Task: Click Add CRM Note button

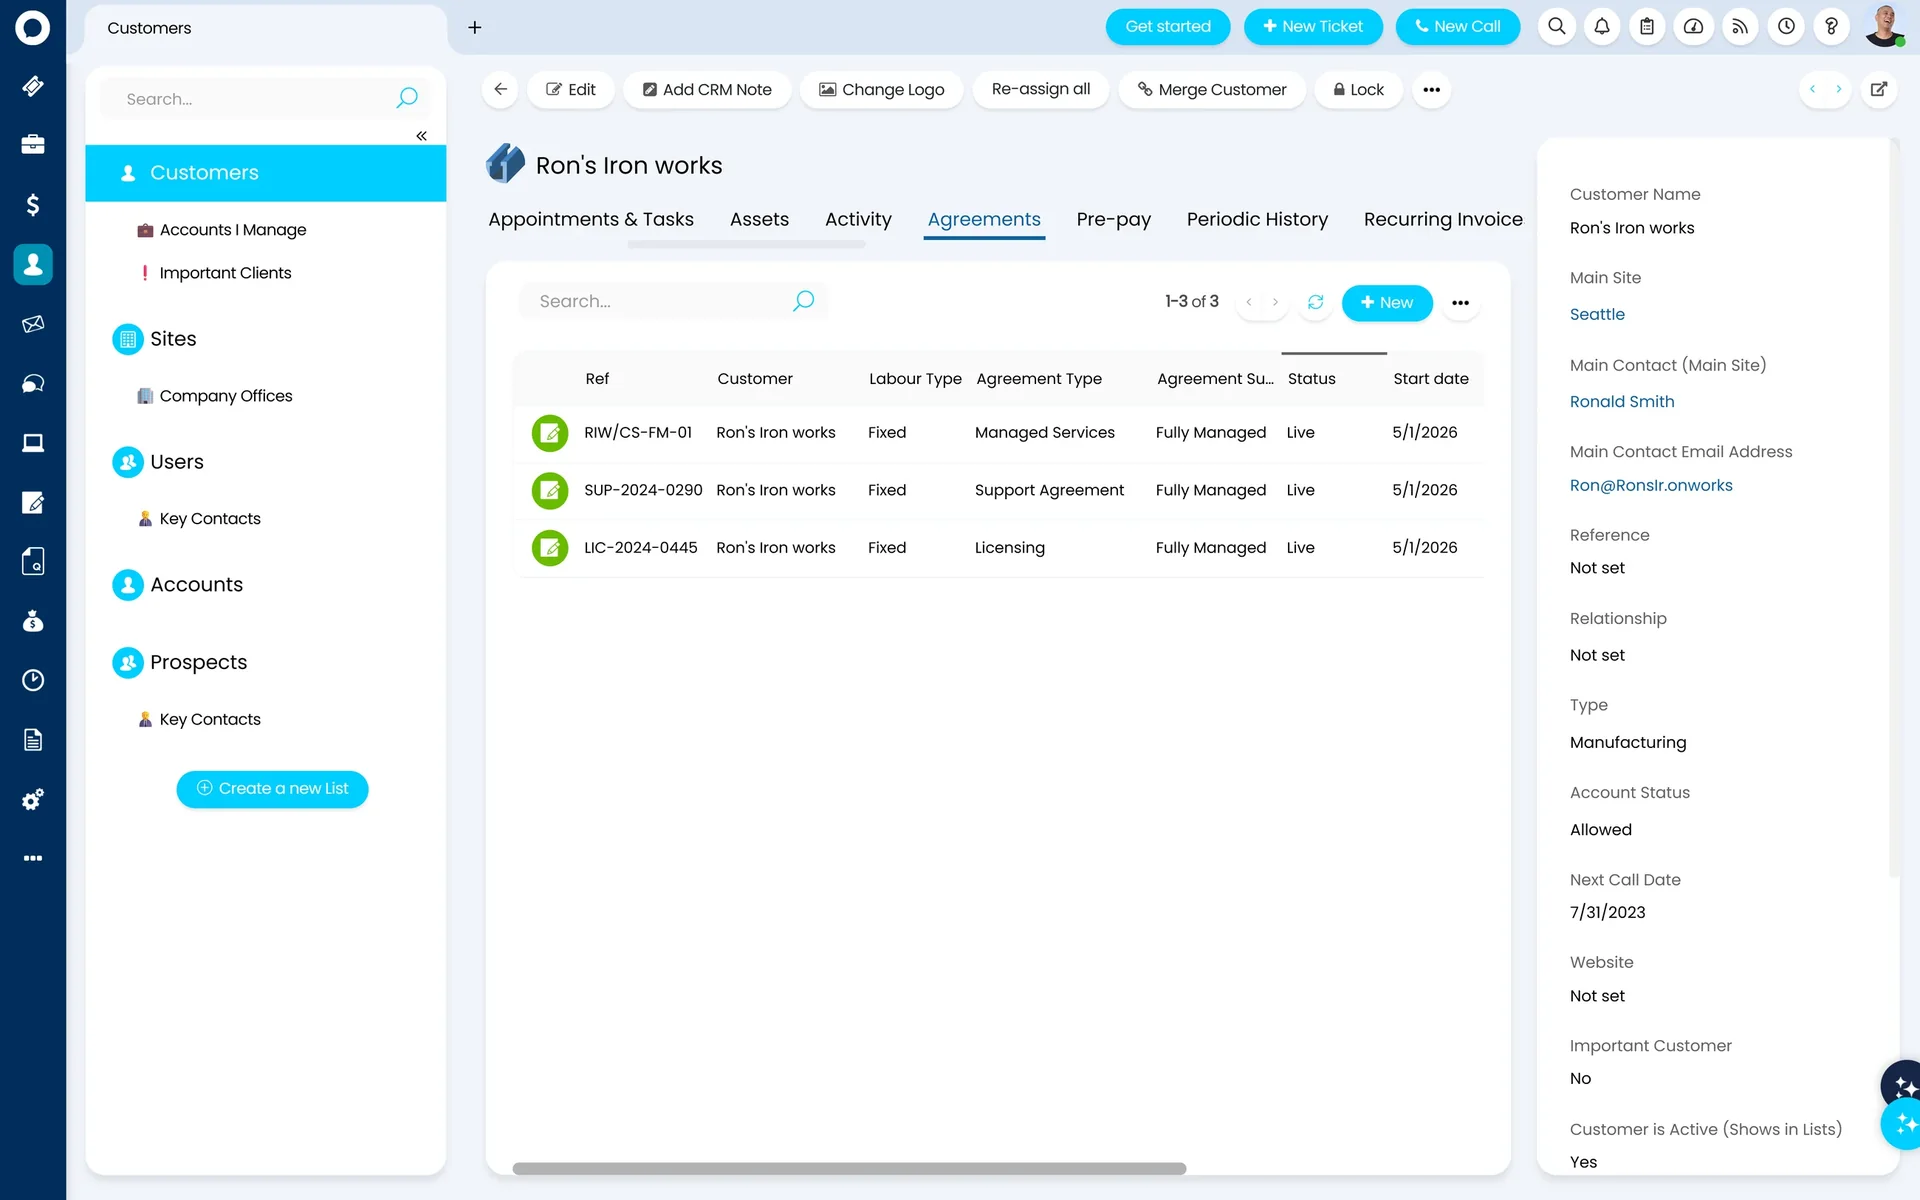Action: (707, 89)
